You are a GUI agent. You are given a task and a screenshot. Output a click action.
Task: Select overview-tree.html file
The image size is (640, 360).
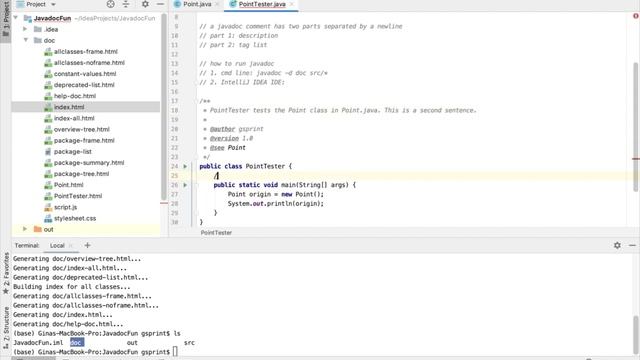82,129
